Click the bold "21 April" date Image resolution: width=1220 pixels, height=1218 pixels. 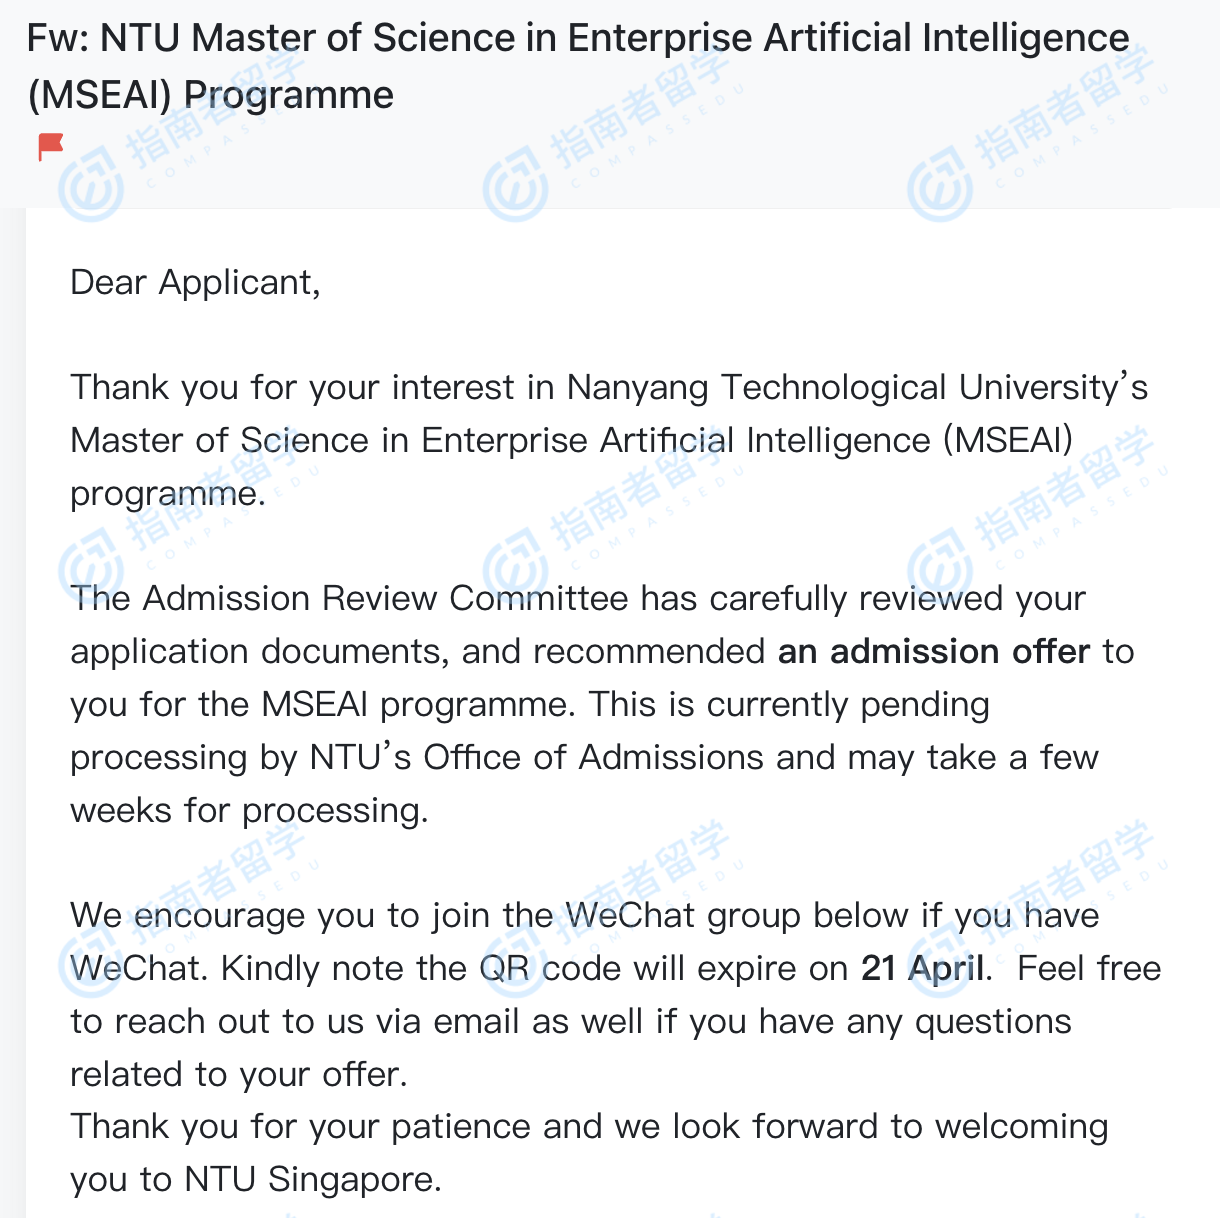(922, 969)
